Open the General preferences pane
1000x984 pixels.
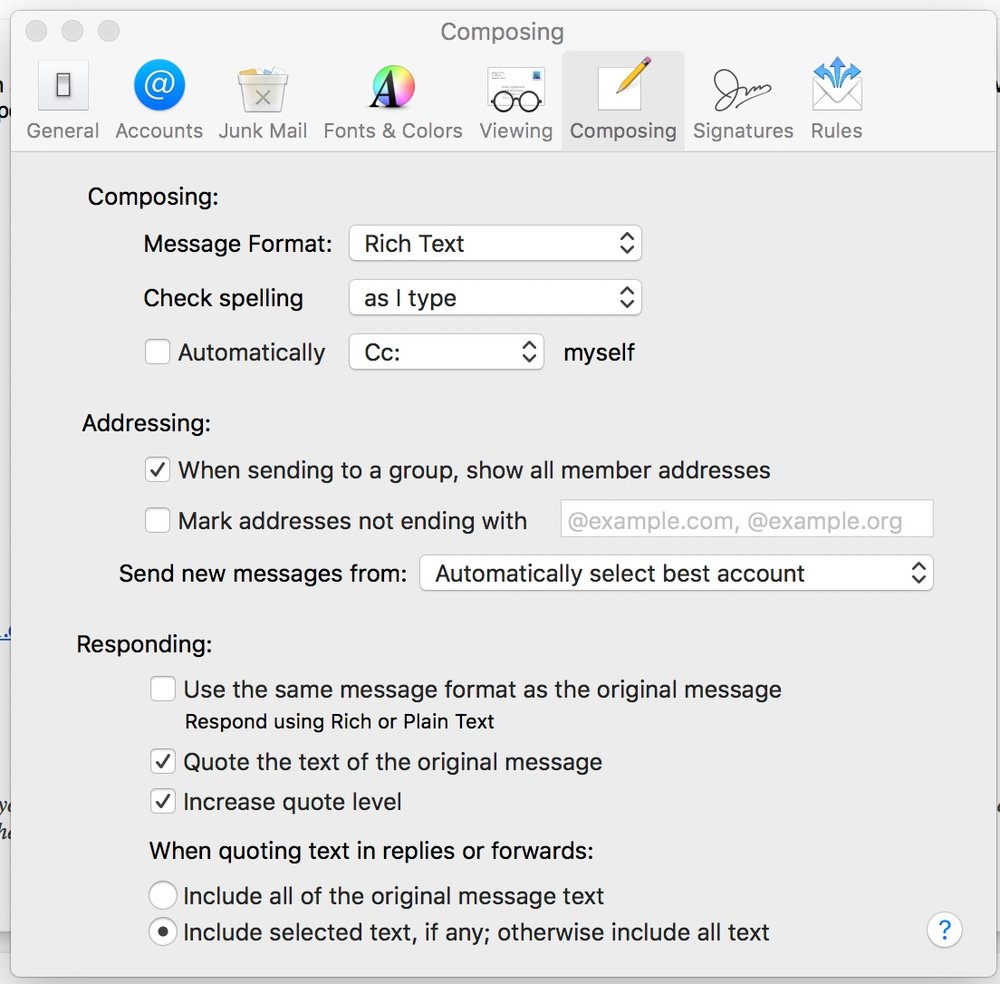(62, 100)
